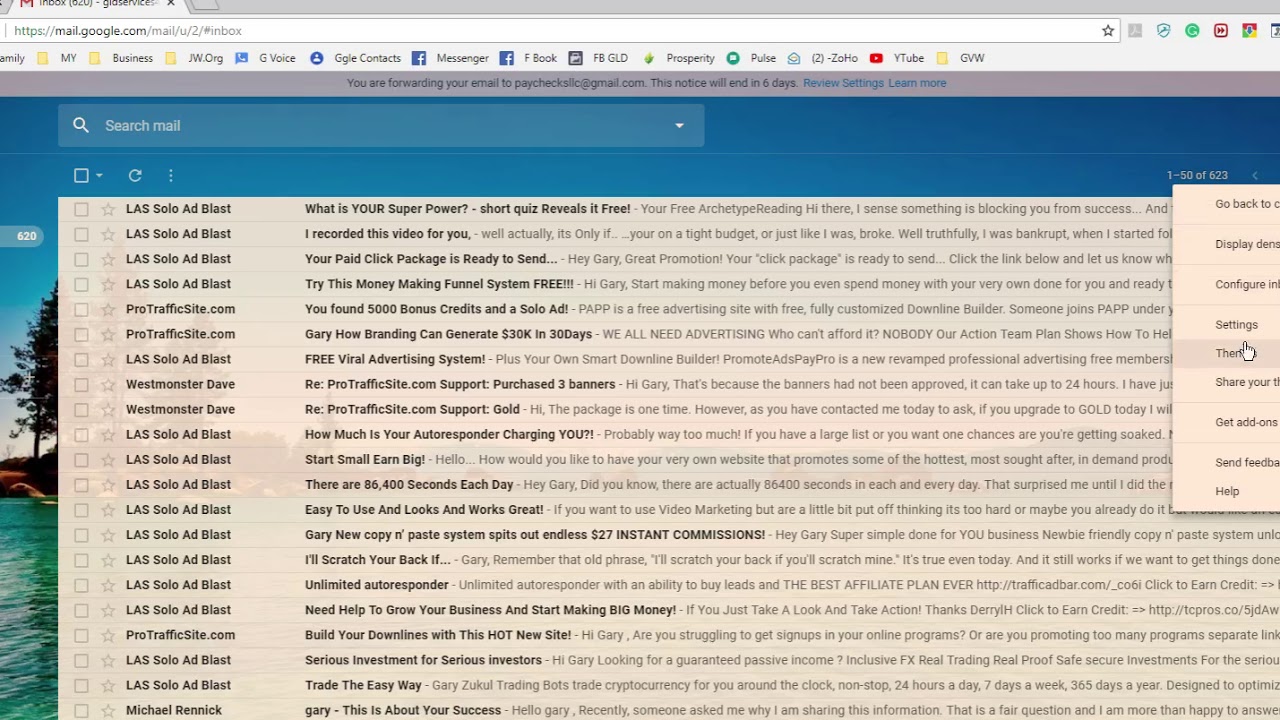Select the 'There are 86,400 Seconds' email checkbox

[81, 484]
